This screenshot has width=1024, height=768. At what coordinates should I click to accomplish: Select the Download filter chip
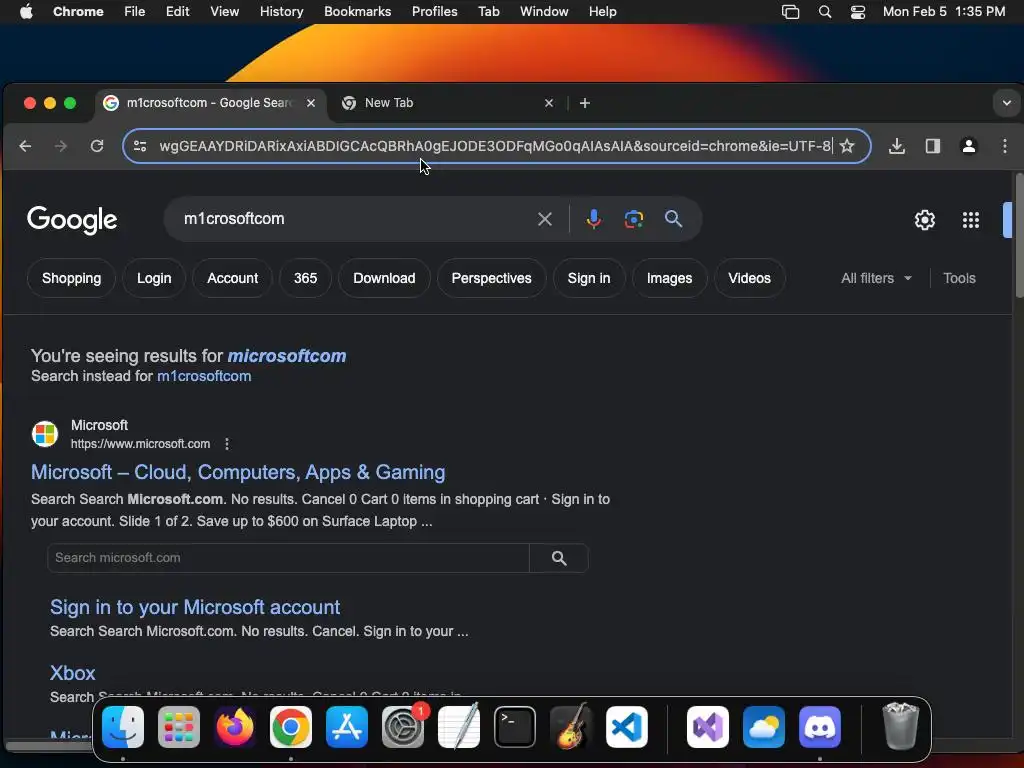pyautogui.click(x=384, y=278)
